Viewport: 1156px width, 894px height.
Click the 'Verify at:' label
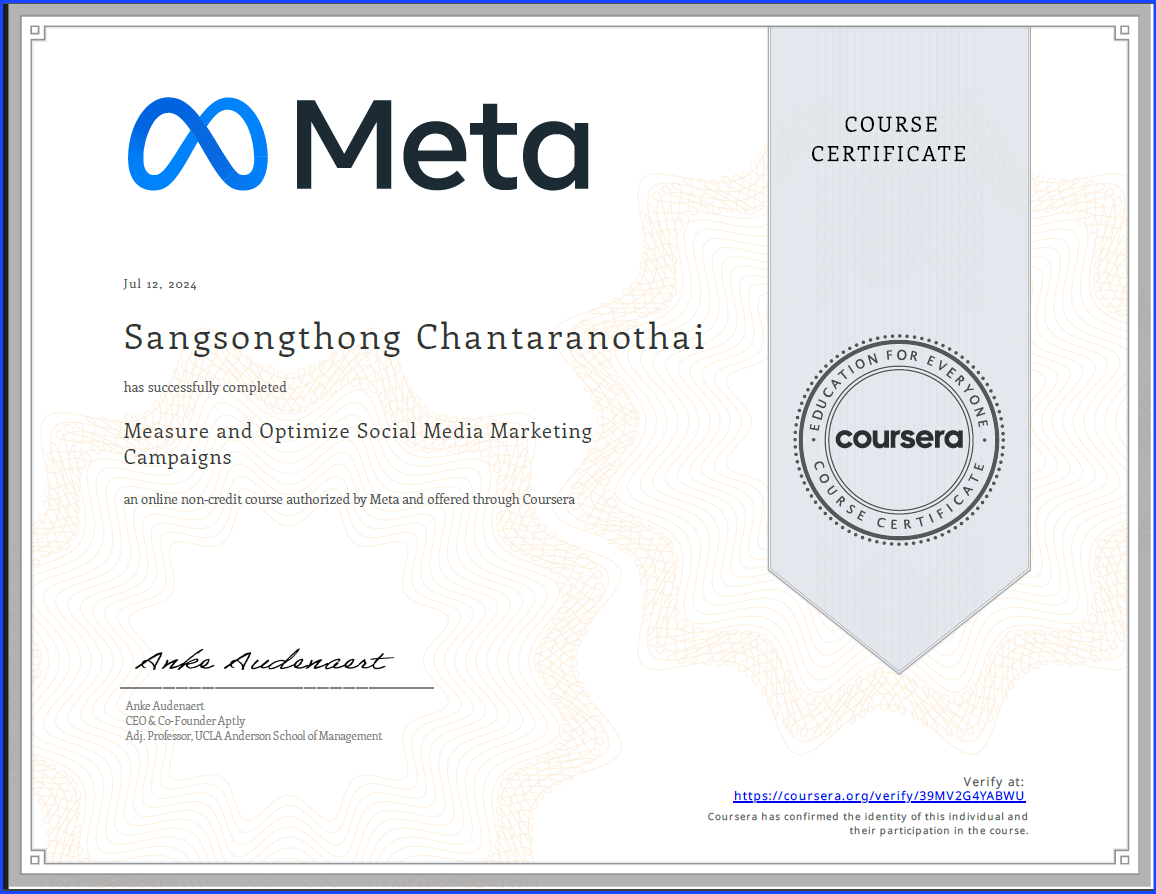pyautogui.click(x=993, y=782)
